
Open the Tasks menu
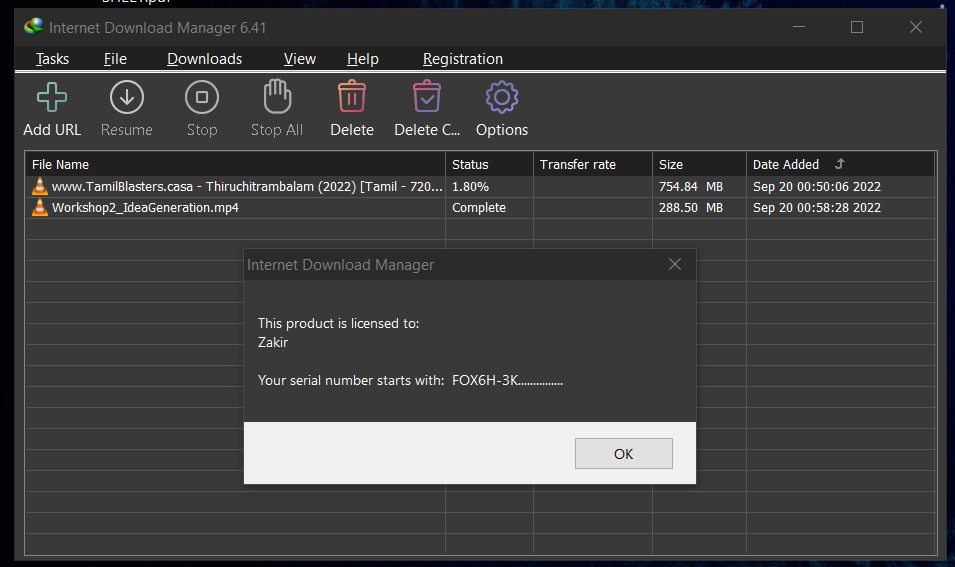52,59
